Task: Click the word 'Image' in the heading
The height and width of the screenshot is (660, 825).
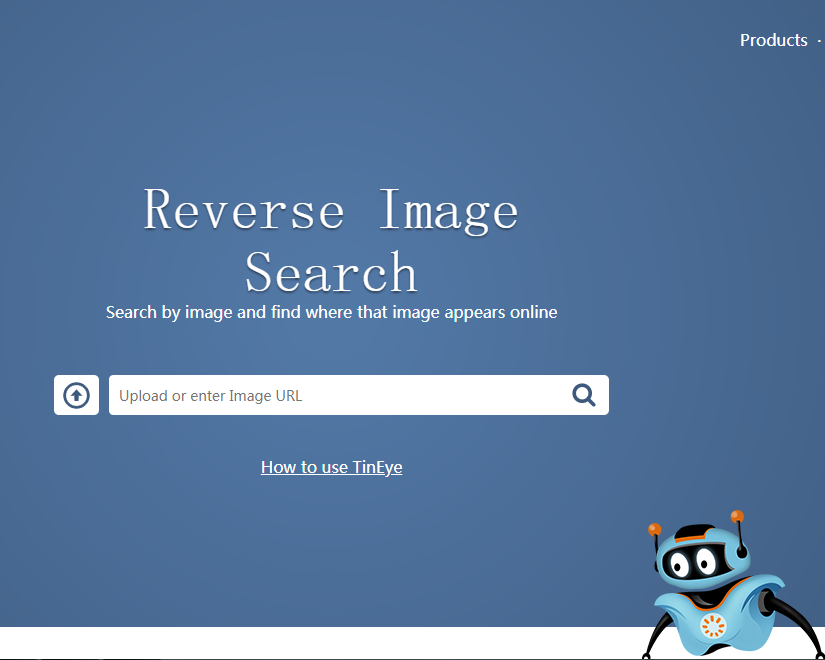Action: click(449, 211)
